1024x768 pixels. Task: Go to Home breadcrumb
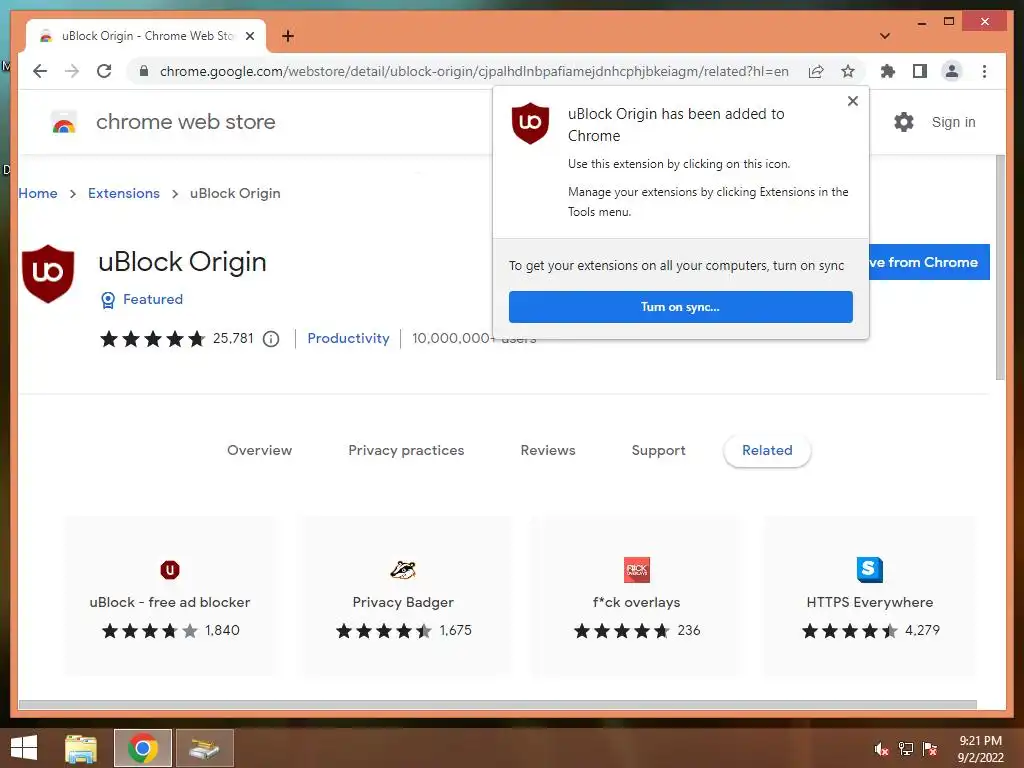click(x=38, y=193)
